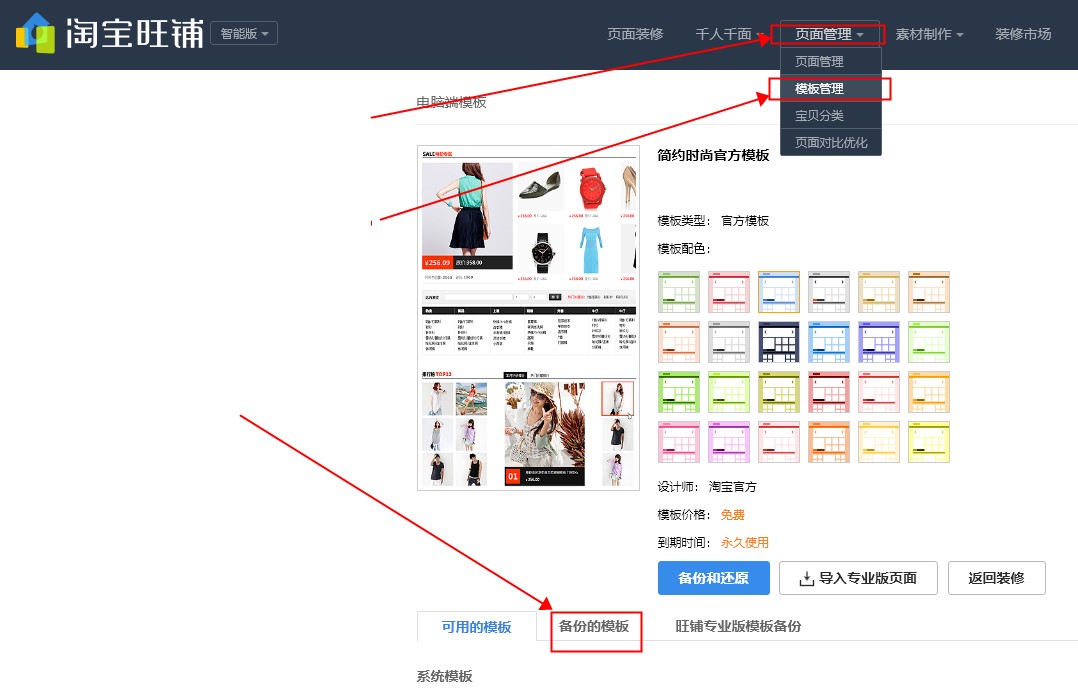This screenshot has height=690, width=1078.
Task: Go to the 装修市场 section
Action: [1022, 33]
